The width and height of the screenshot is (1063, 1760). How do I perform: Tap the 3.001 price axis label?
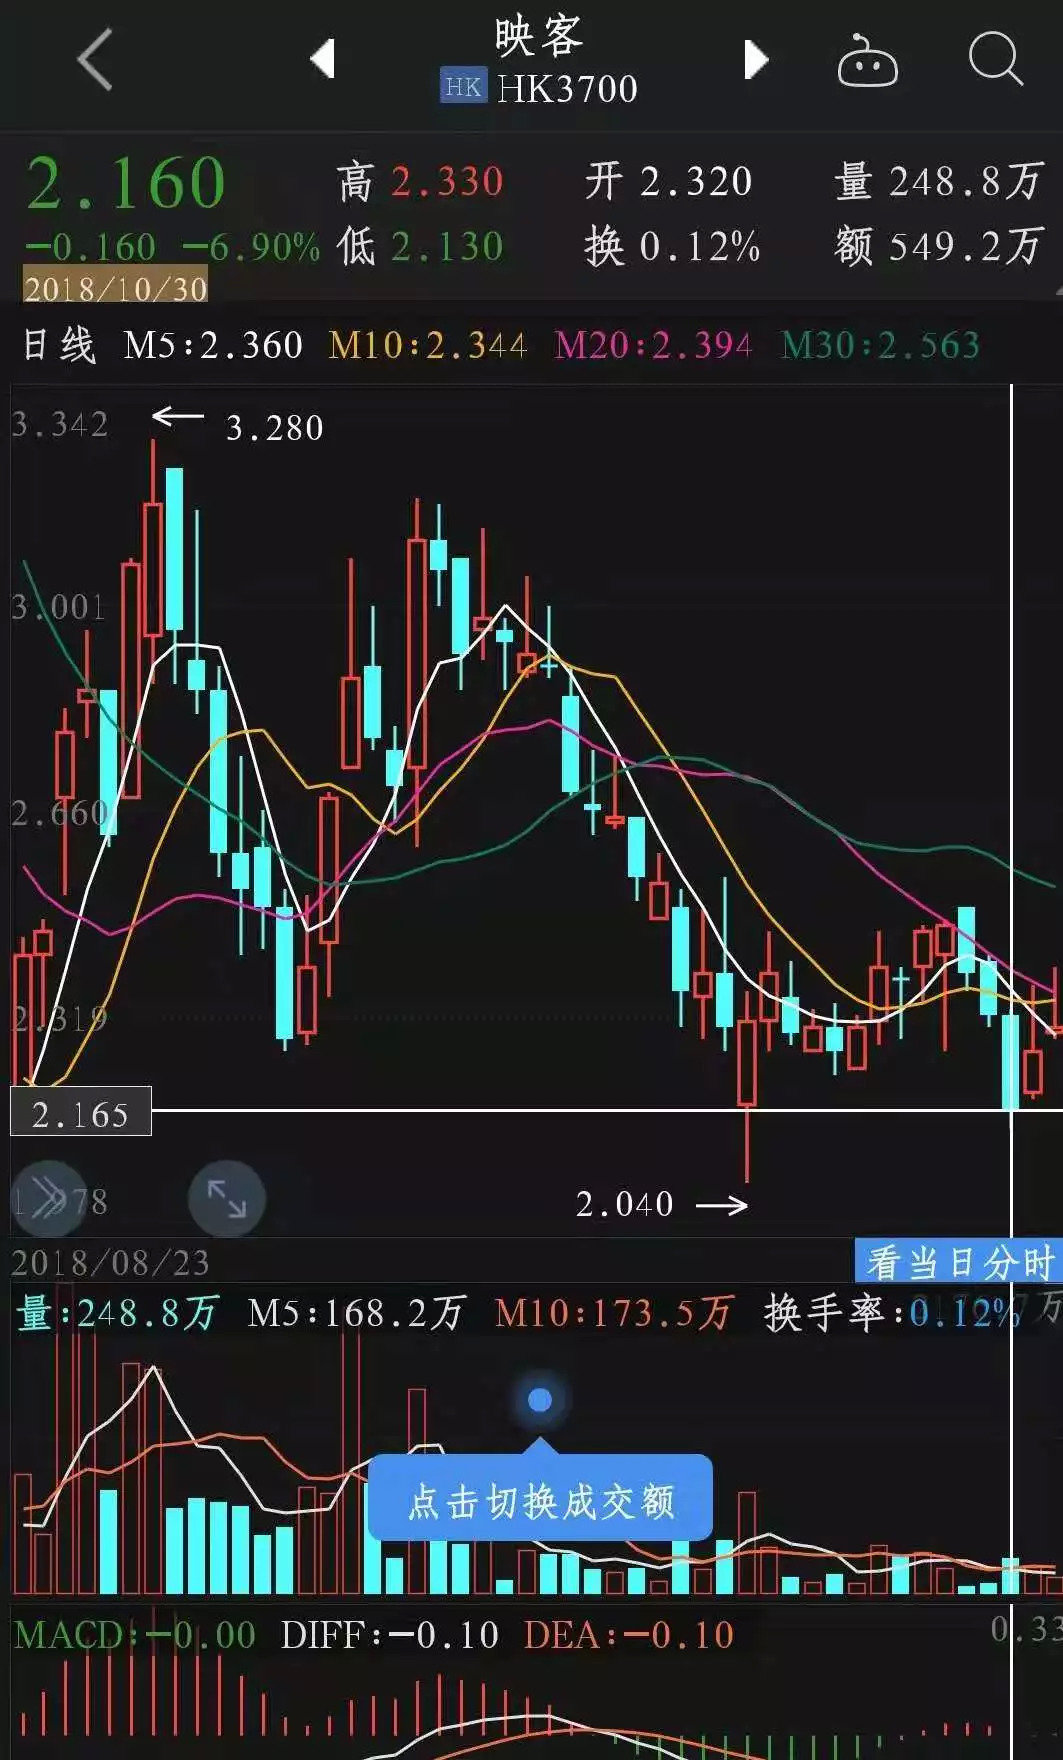click(58, 607)
